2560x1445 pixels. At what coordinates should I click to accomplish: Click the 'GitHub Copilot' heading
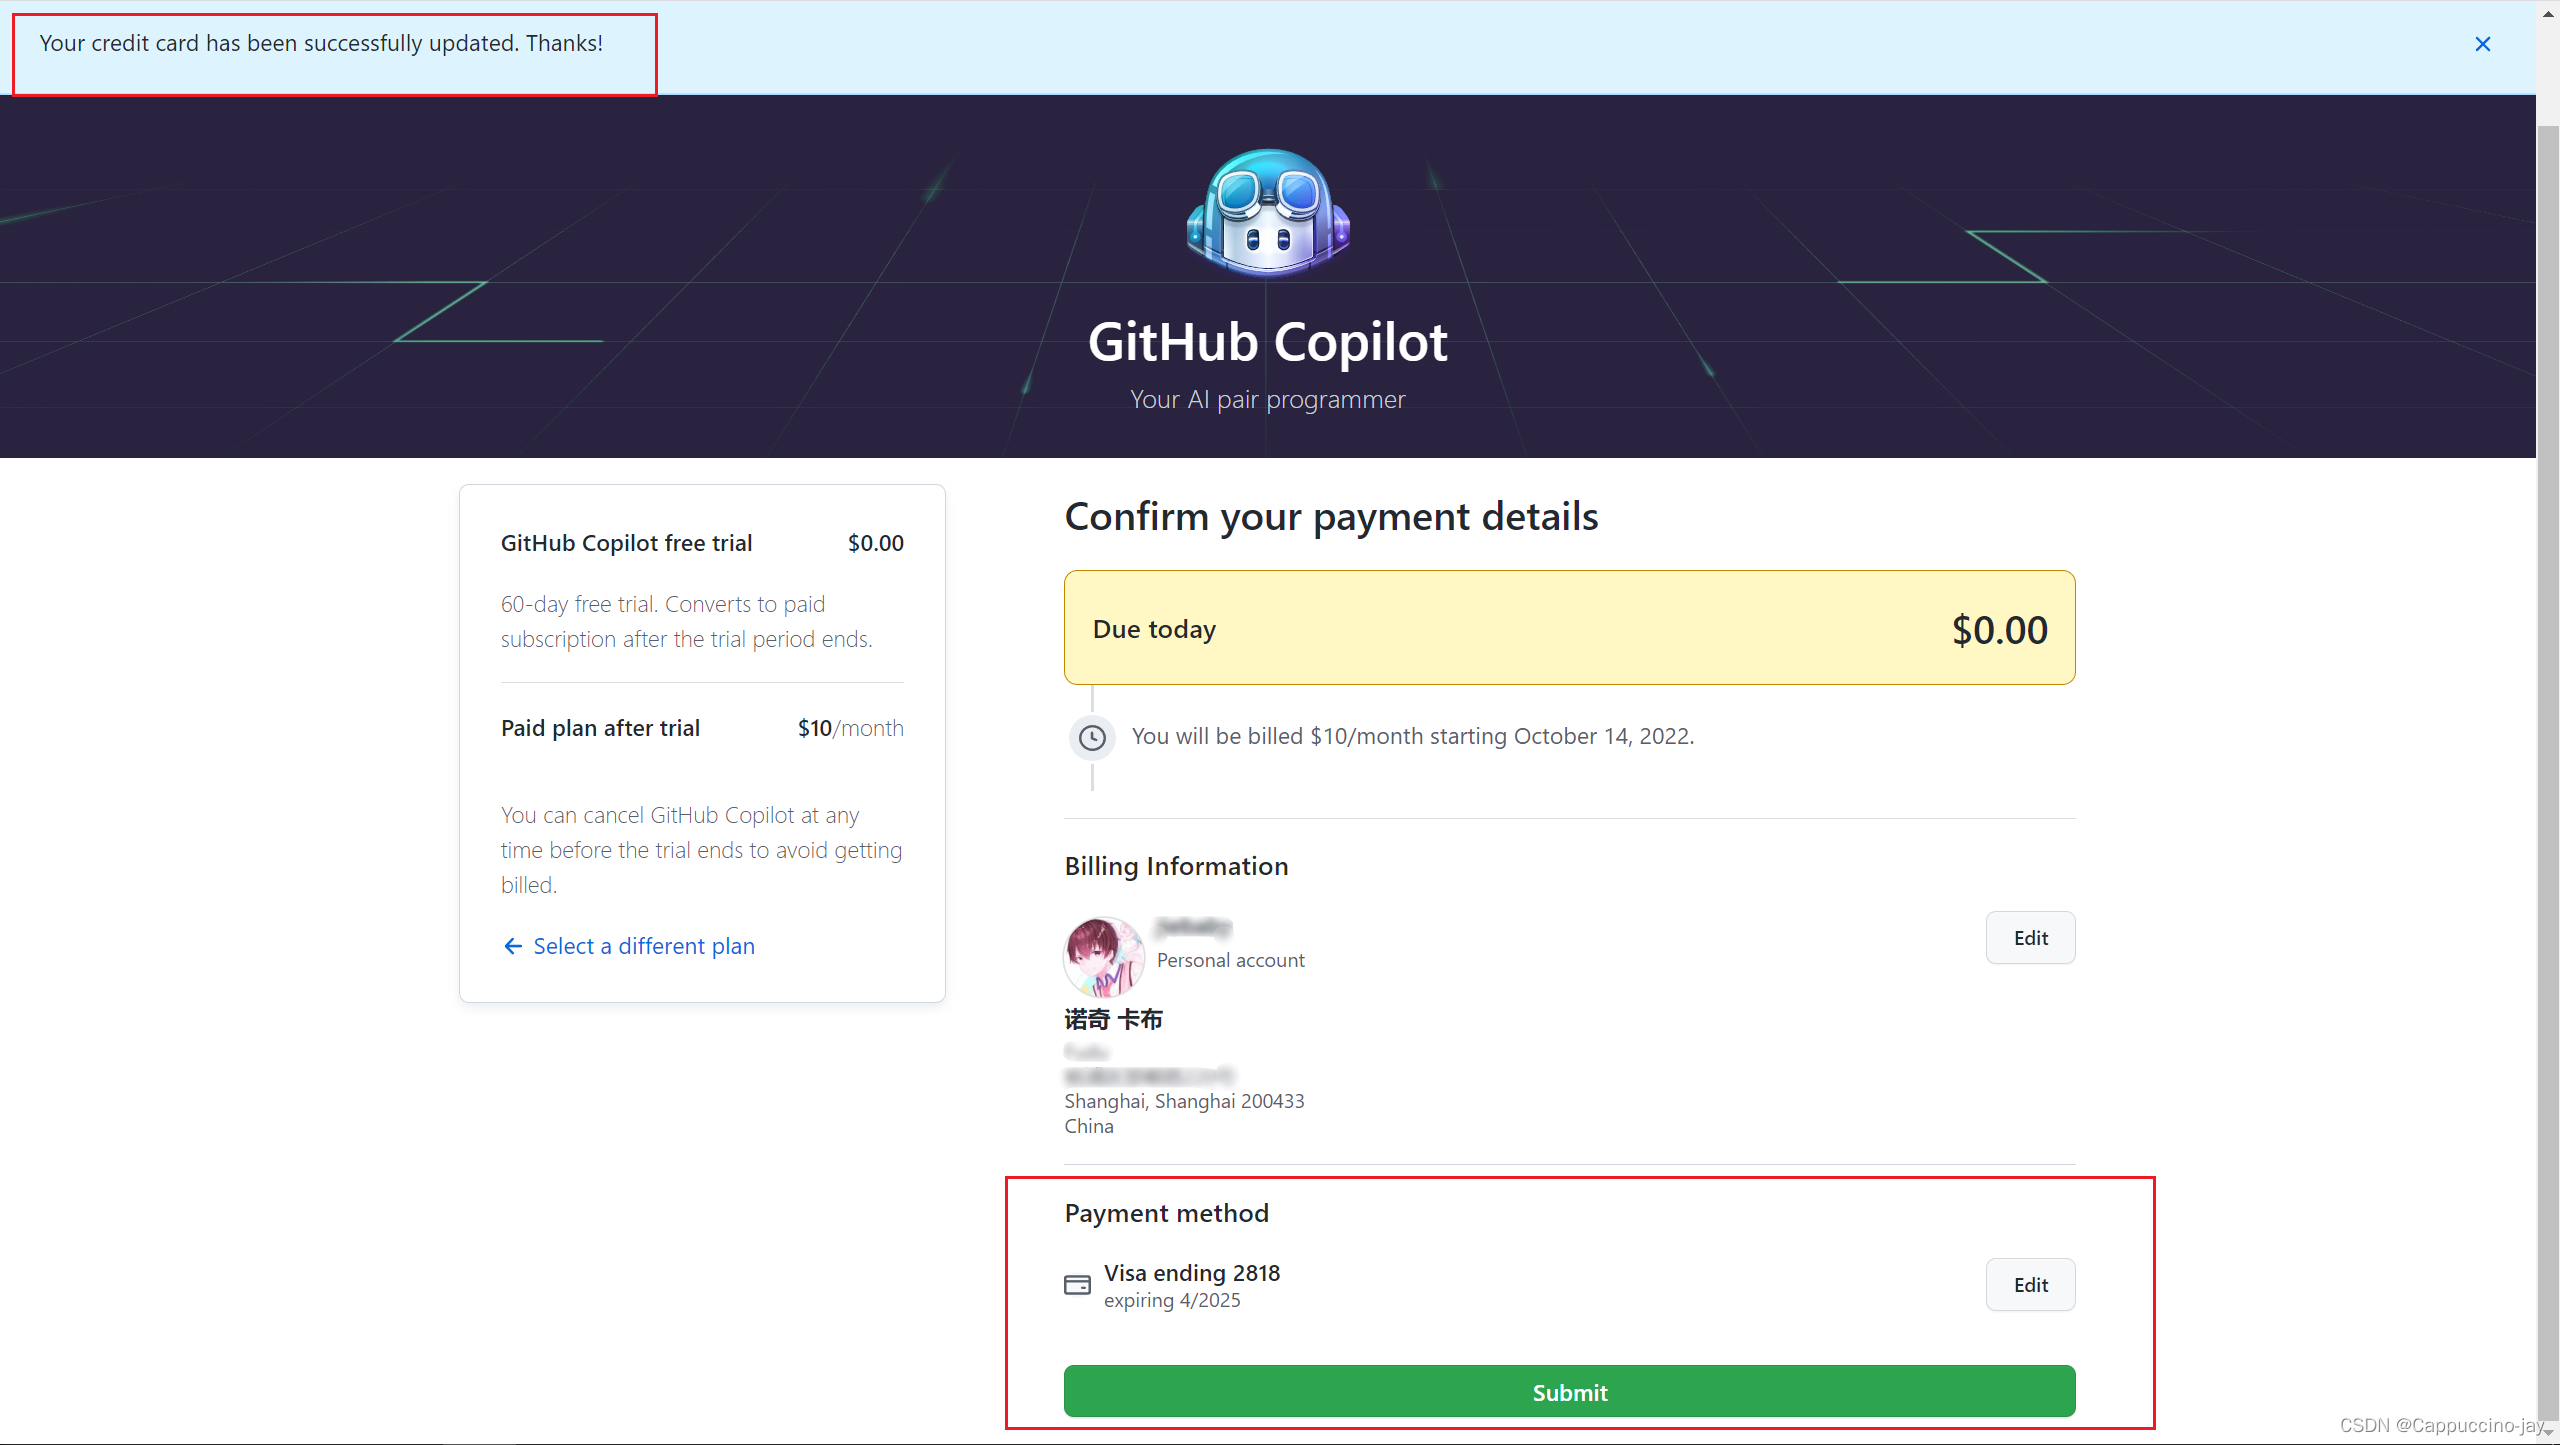[1268, 342]
